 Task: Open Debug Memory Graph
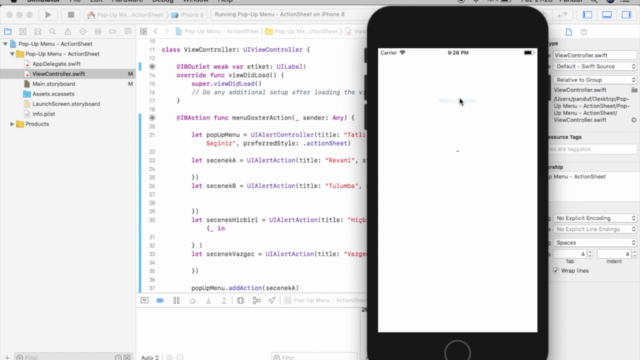(x=256, y=300)
